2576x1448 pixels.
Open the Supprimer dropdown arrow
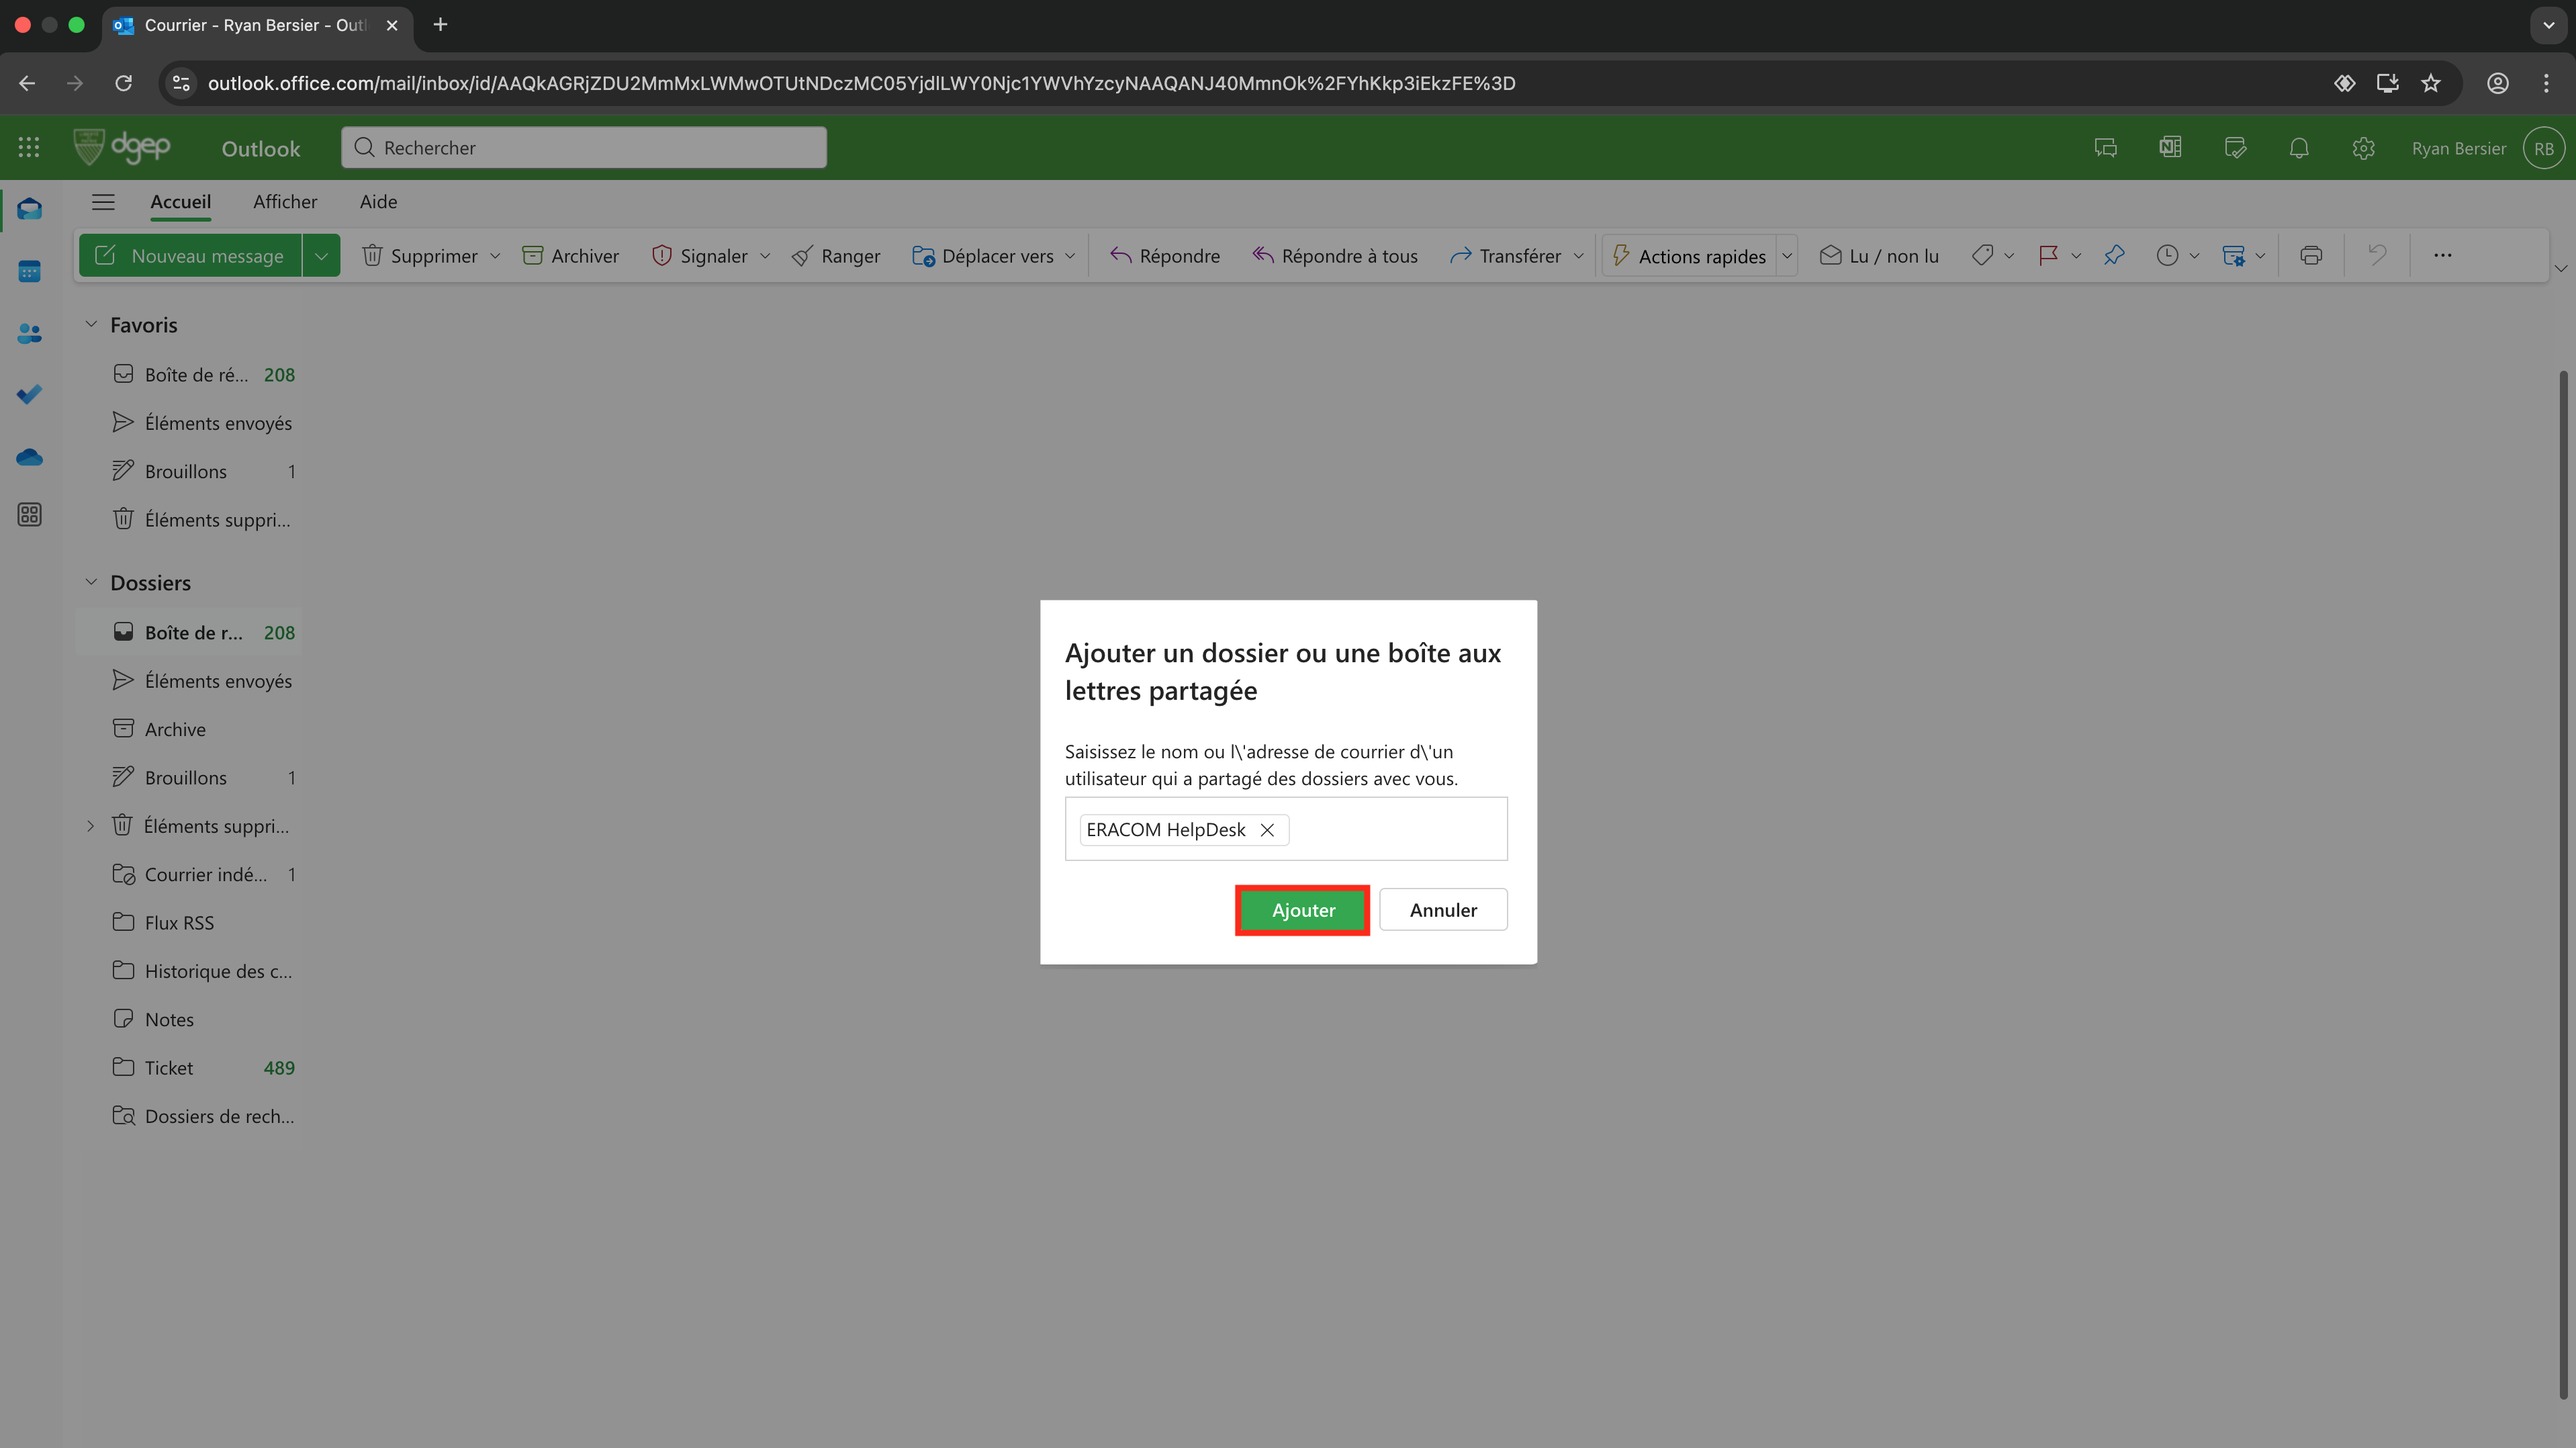click(495, 256)
